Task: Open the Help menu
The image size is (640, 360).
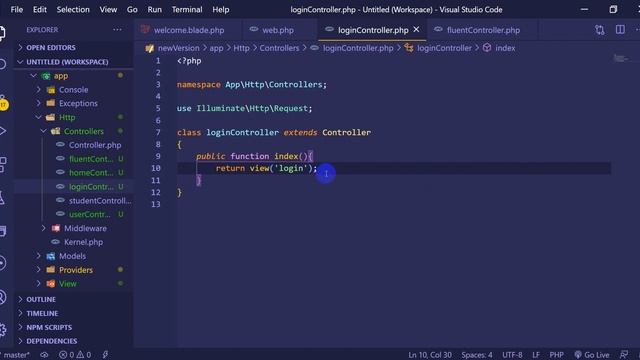Action: click(220, 9)
